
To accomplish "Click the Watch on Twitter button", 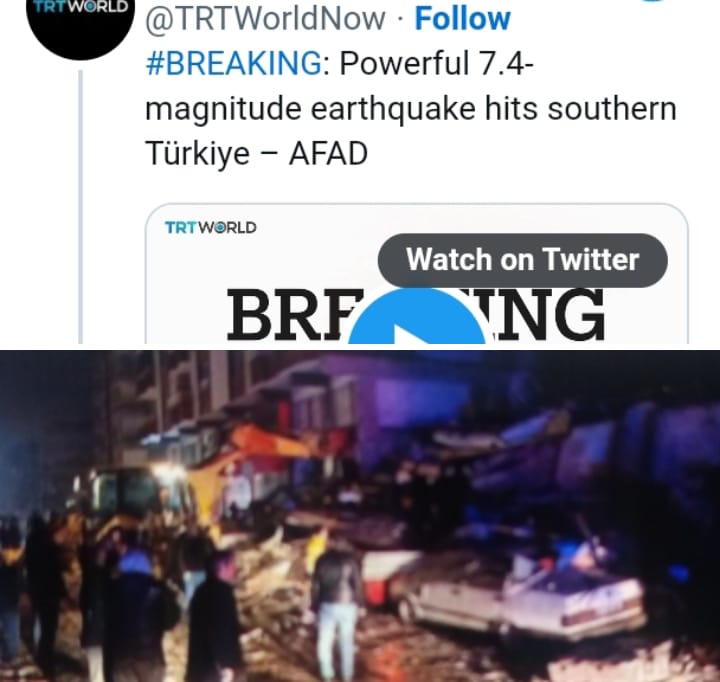I will pyautogui.click(x=523, y=260).
